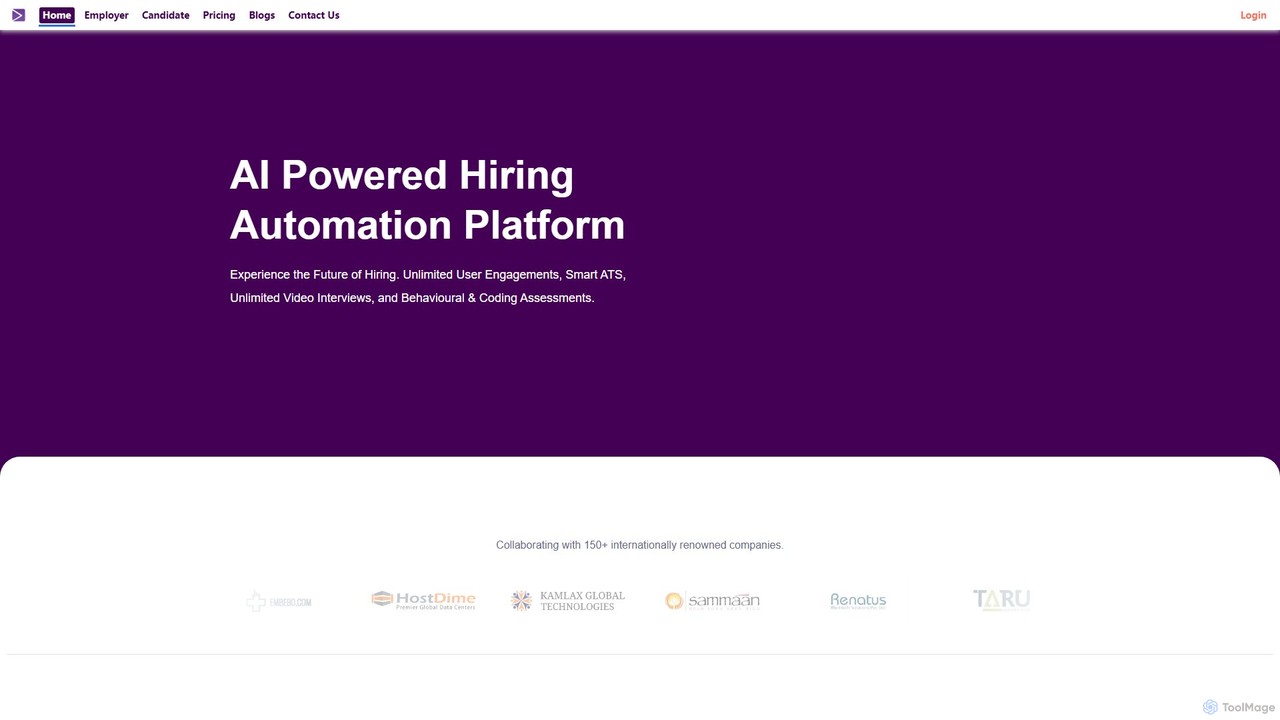View the Pricing page
Viewport: 1280px width, 720px height.
tap(219, 15)
